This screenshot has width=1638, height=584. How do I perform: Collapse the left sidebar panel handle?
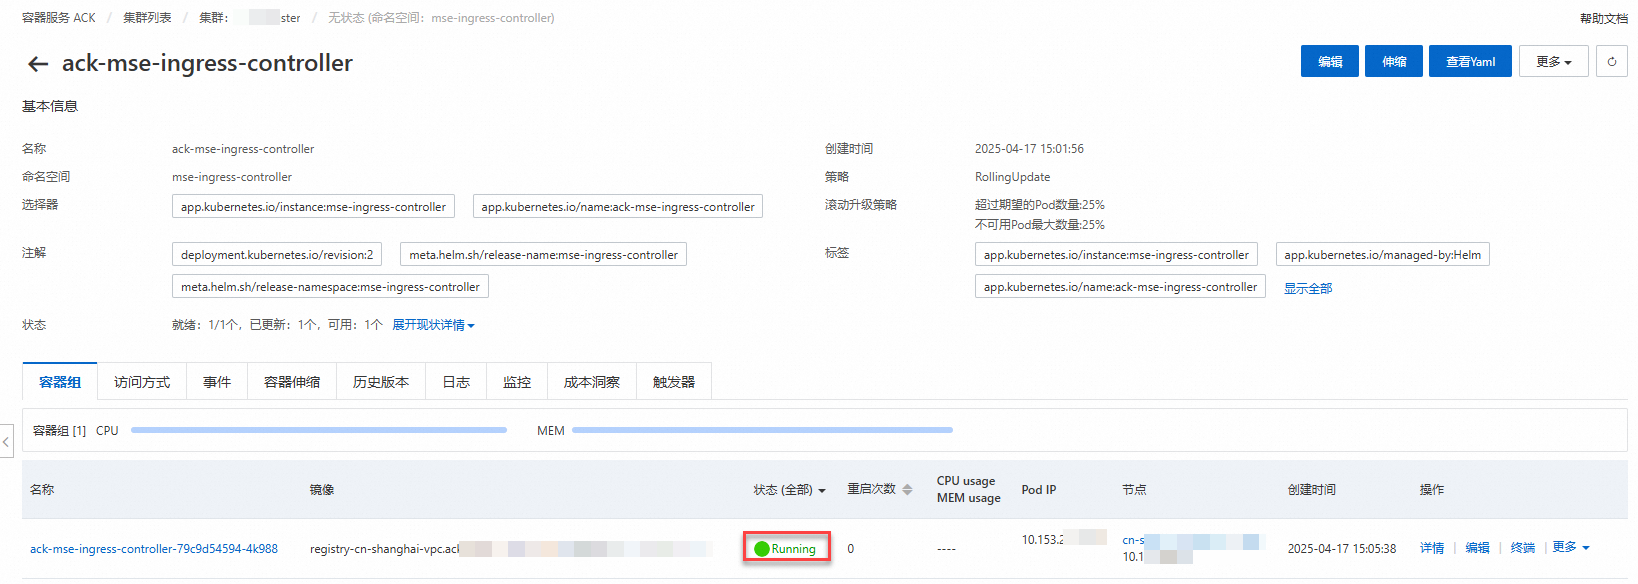point(6,441)
